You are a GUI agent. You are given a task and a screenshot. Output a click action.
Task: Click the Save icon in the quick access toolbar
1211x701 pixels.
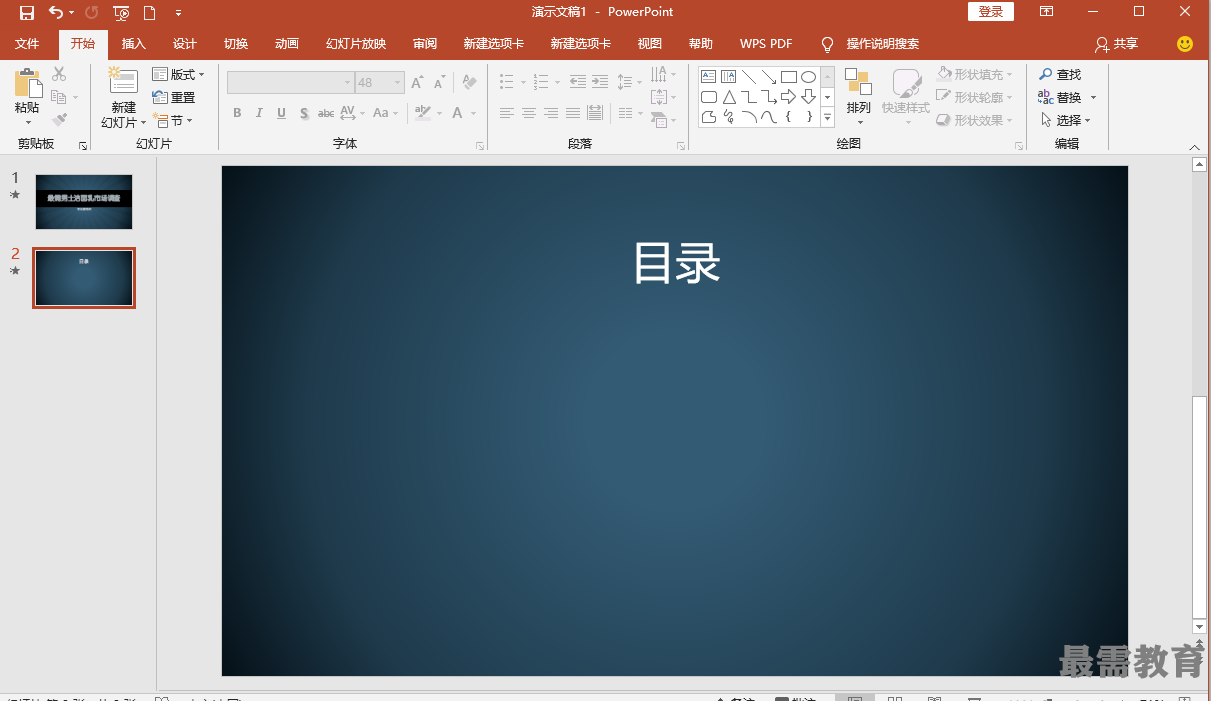27,13
